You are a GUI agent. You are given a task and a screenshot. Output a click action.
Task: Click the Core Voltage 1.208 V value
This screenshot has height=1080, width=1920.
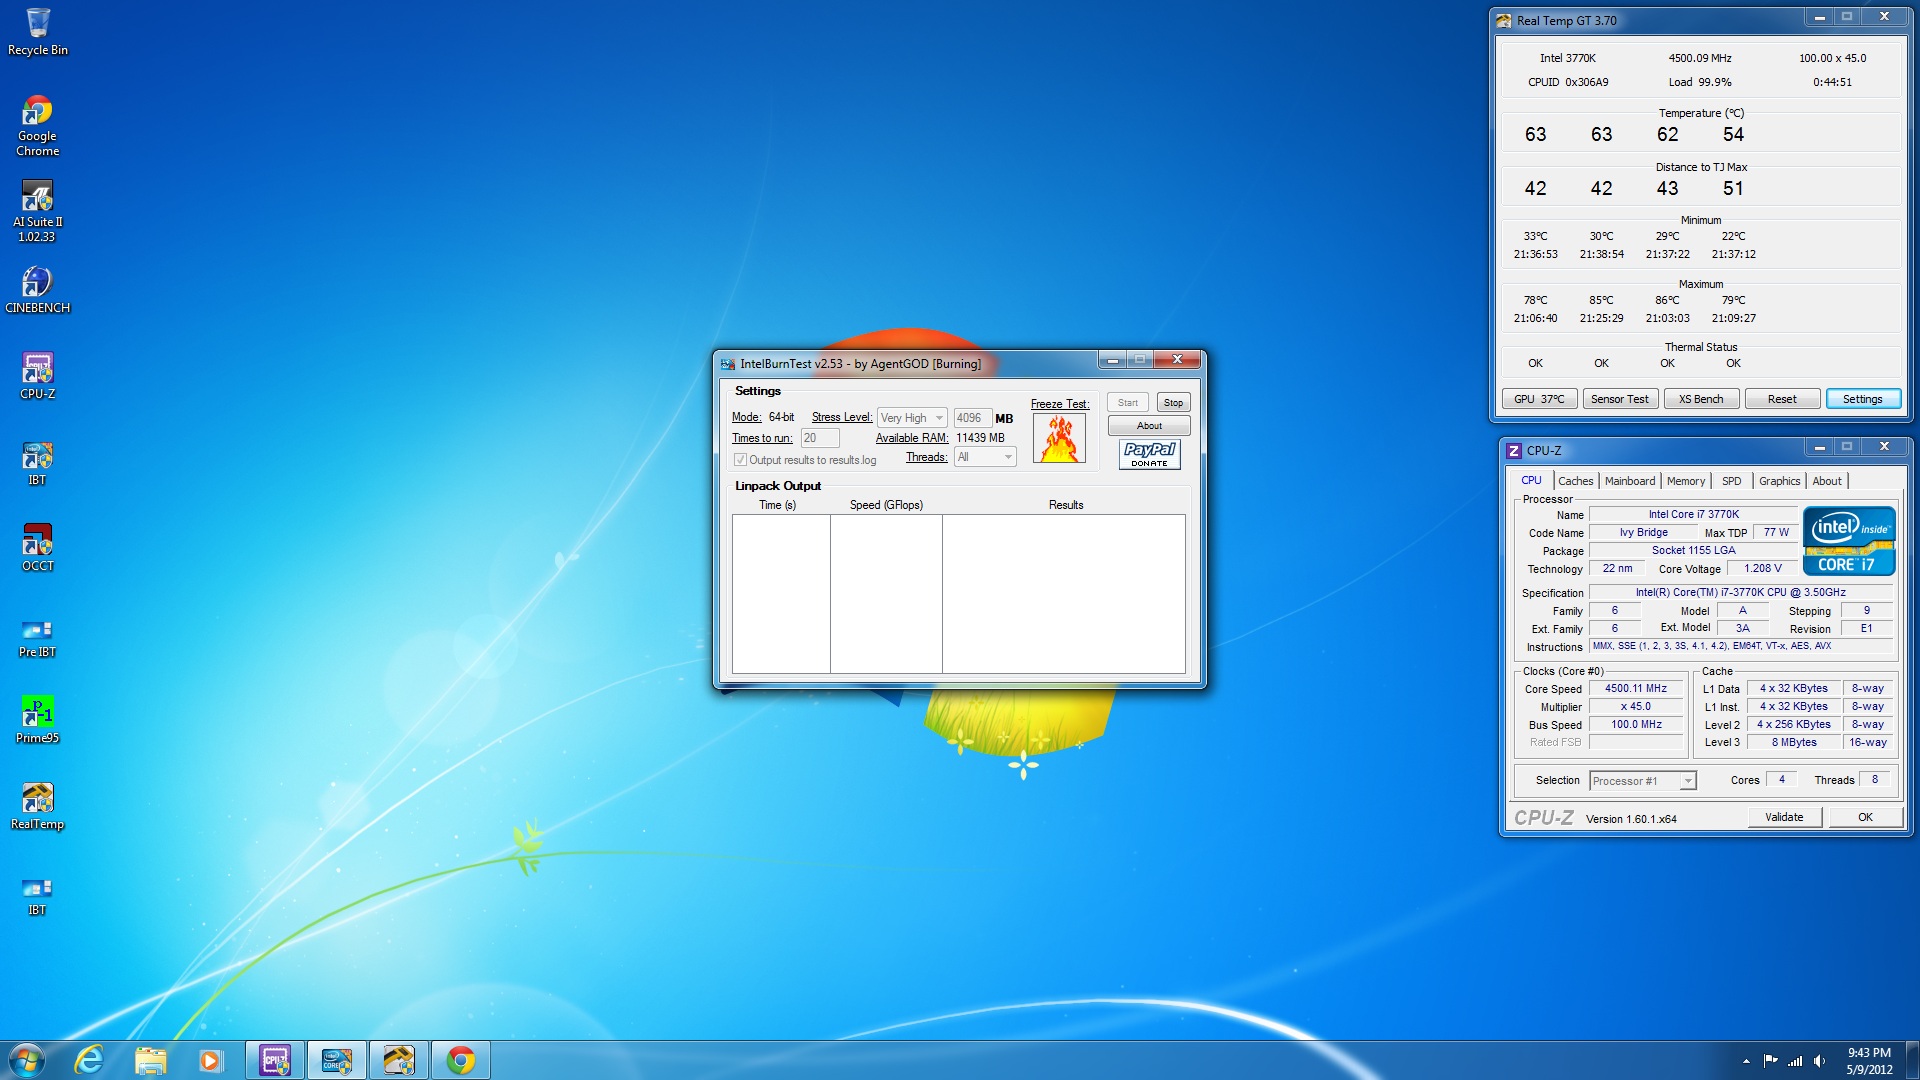[x=1762, y=569]
